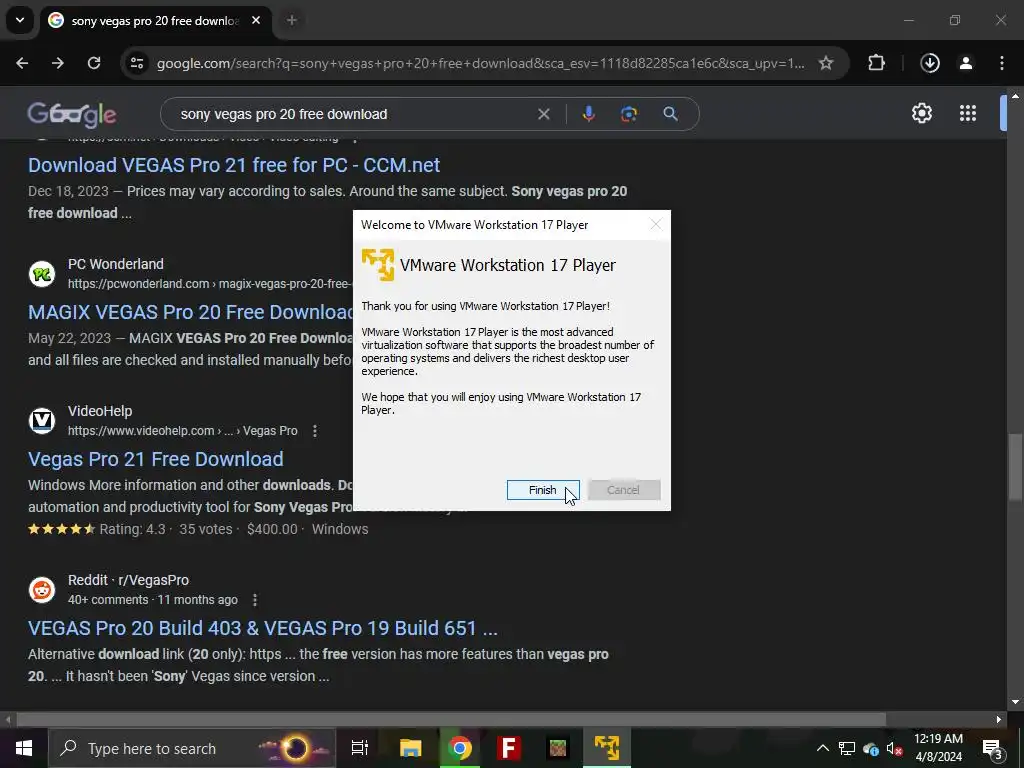
Task: Open Chrome three-dot menu
Action: point(1002,63)
